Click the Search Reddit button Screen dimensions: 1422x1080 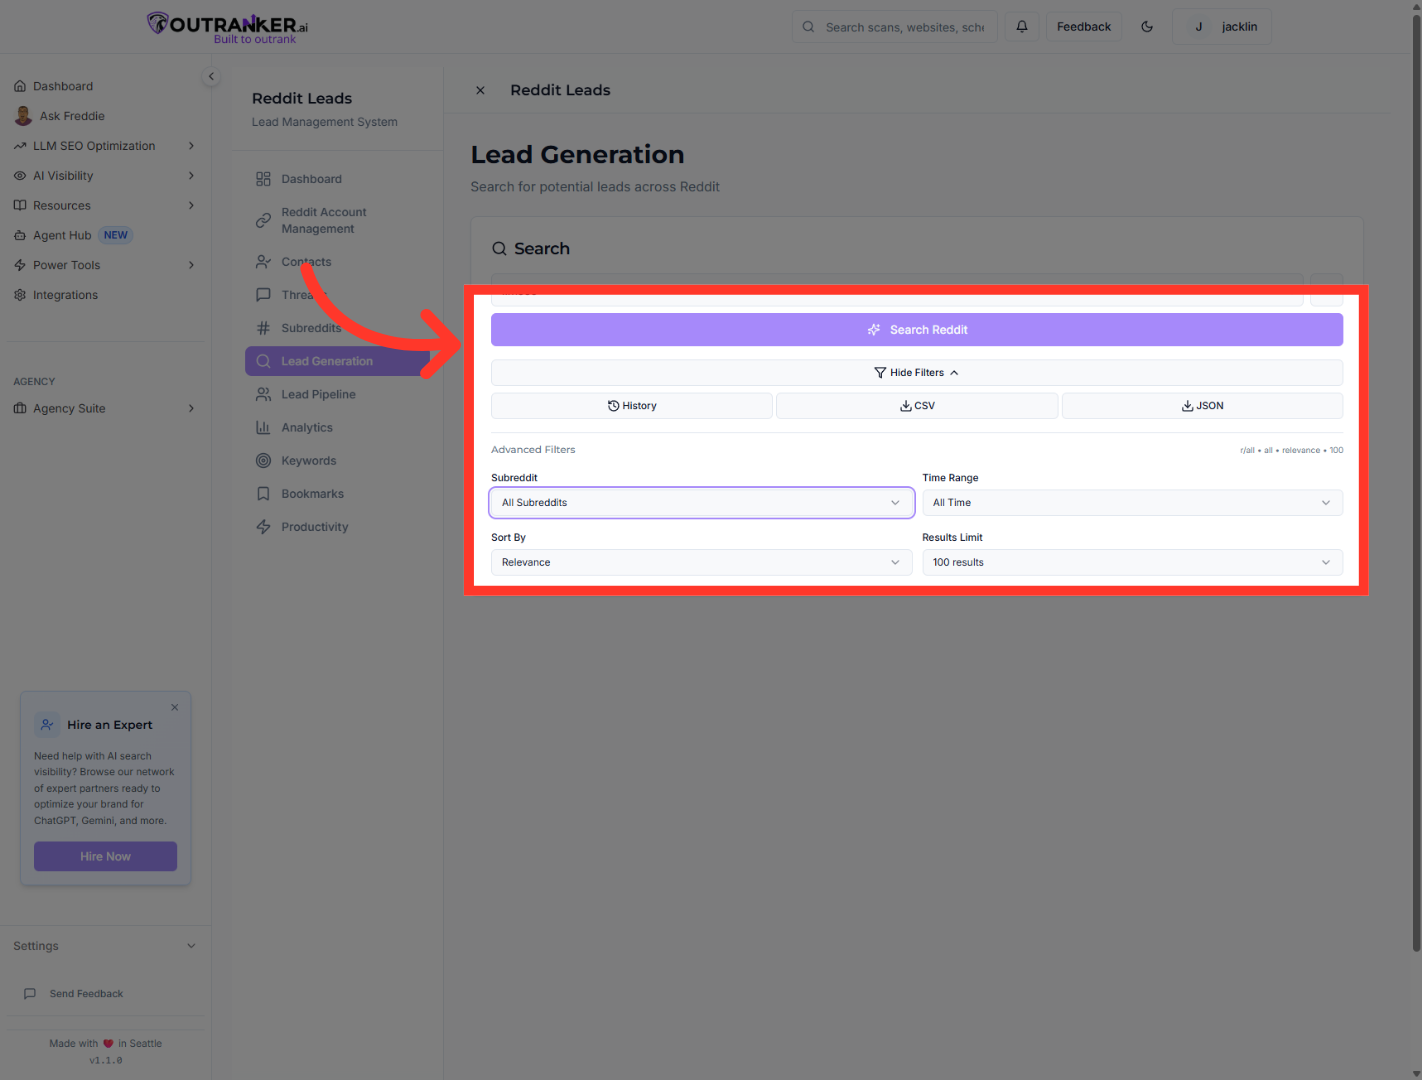[916, 329]
